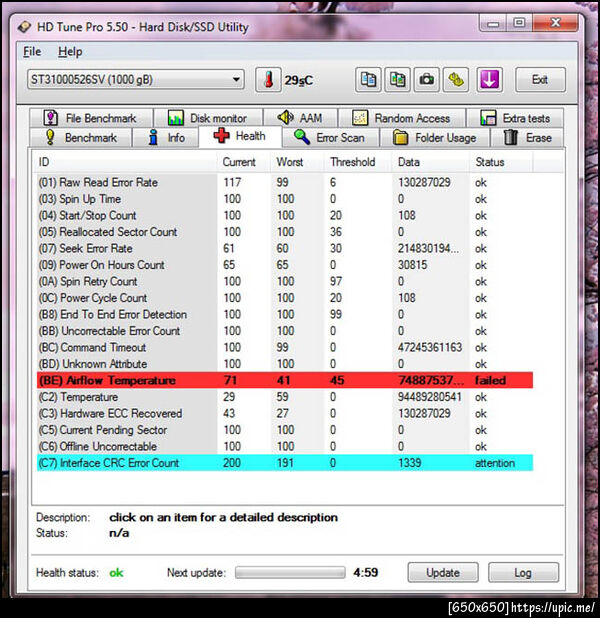The width and height of the screenshot is (600, 618).
Task: Select the Start/Stop Count row
Action: [x=285, y=216]
